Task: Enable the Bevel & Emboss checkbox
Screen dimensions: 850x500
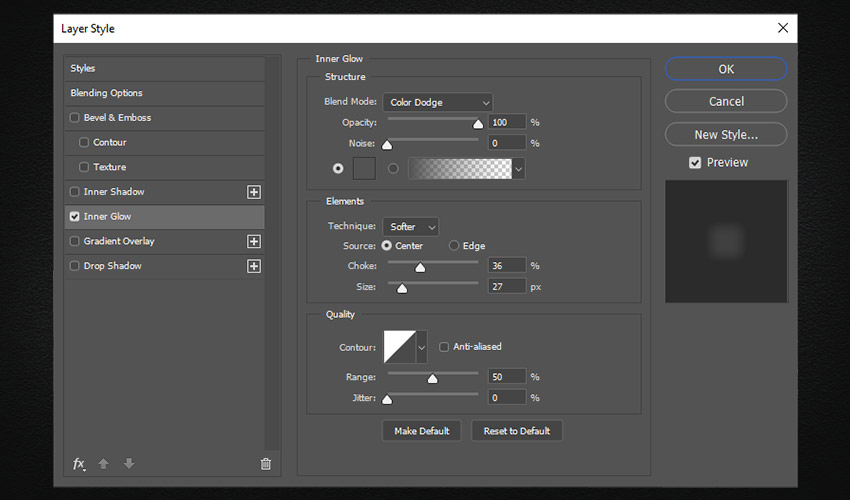Action: (x=75, y=118)
